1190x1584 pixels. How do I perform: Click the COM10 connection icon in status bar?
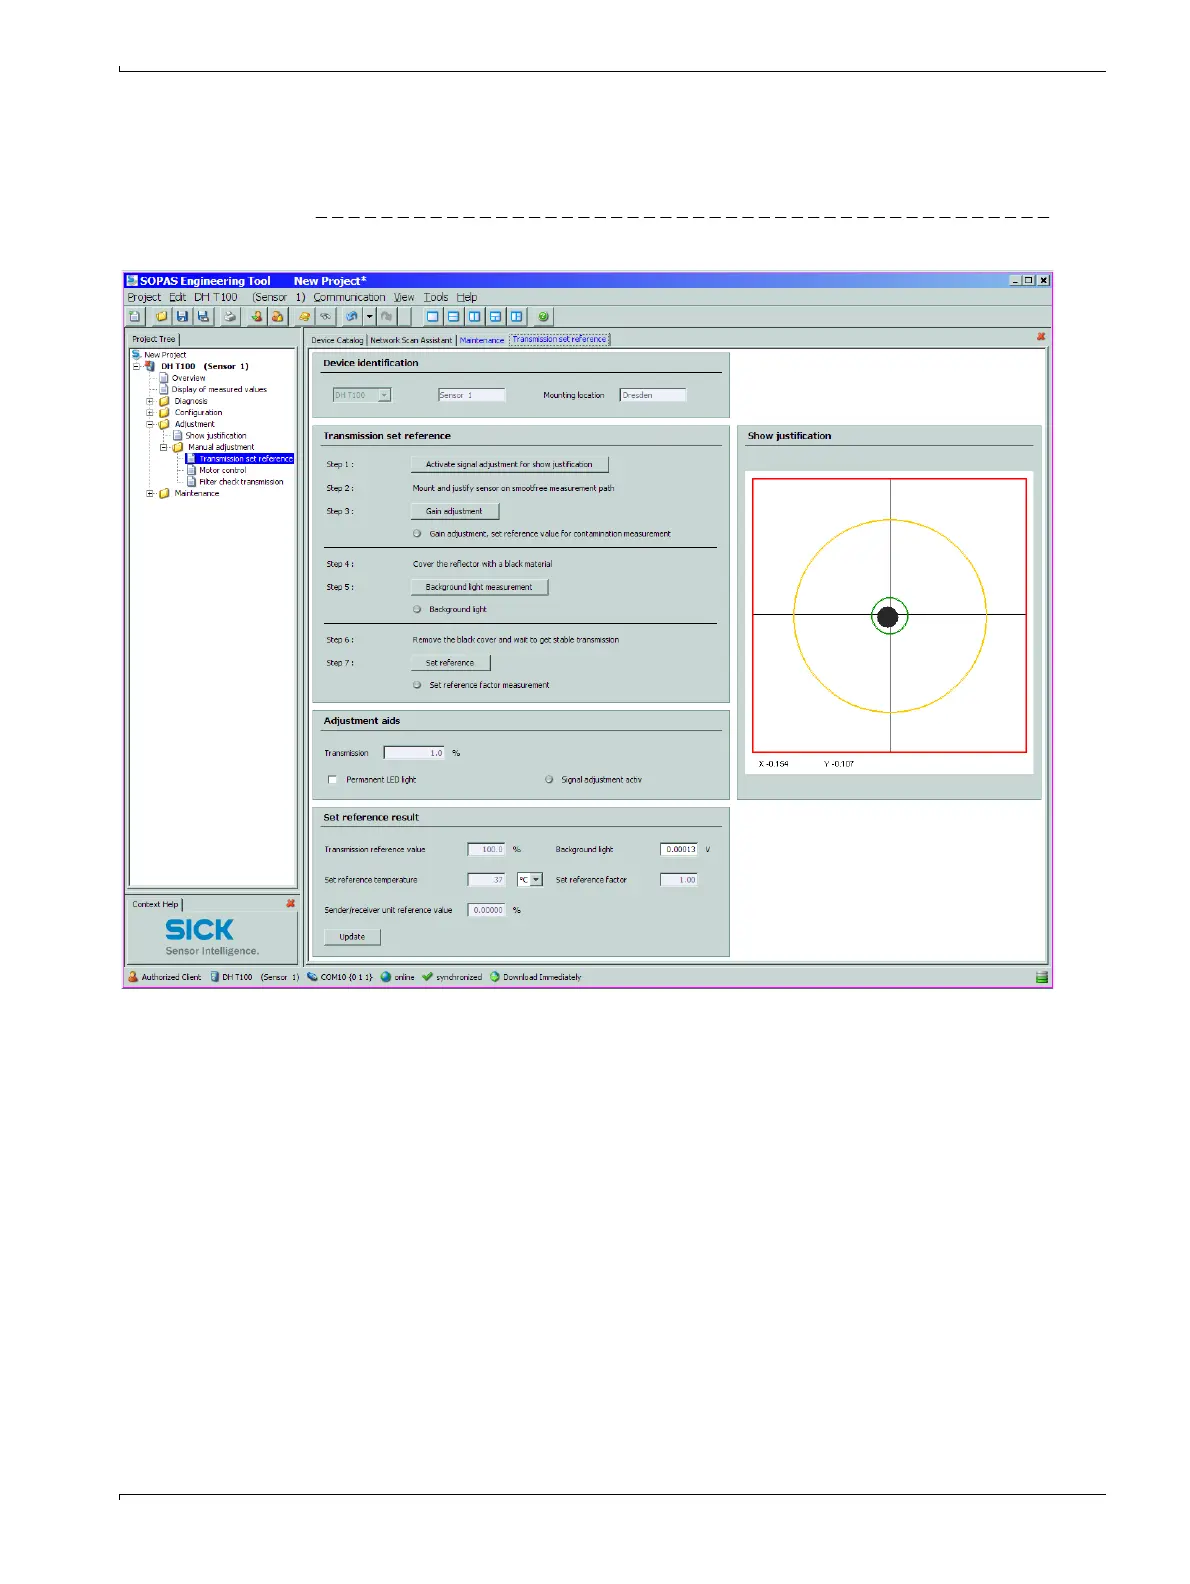click(312, 977)
